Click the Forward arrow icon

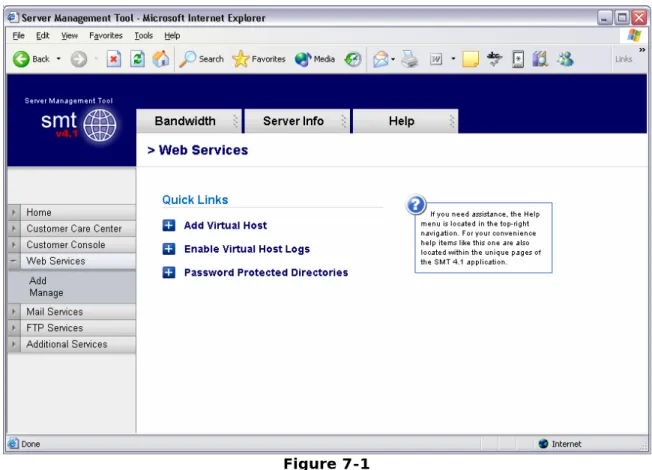tap(79, 59)
